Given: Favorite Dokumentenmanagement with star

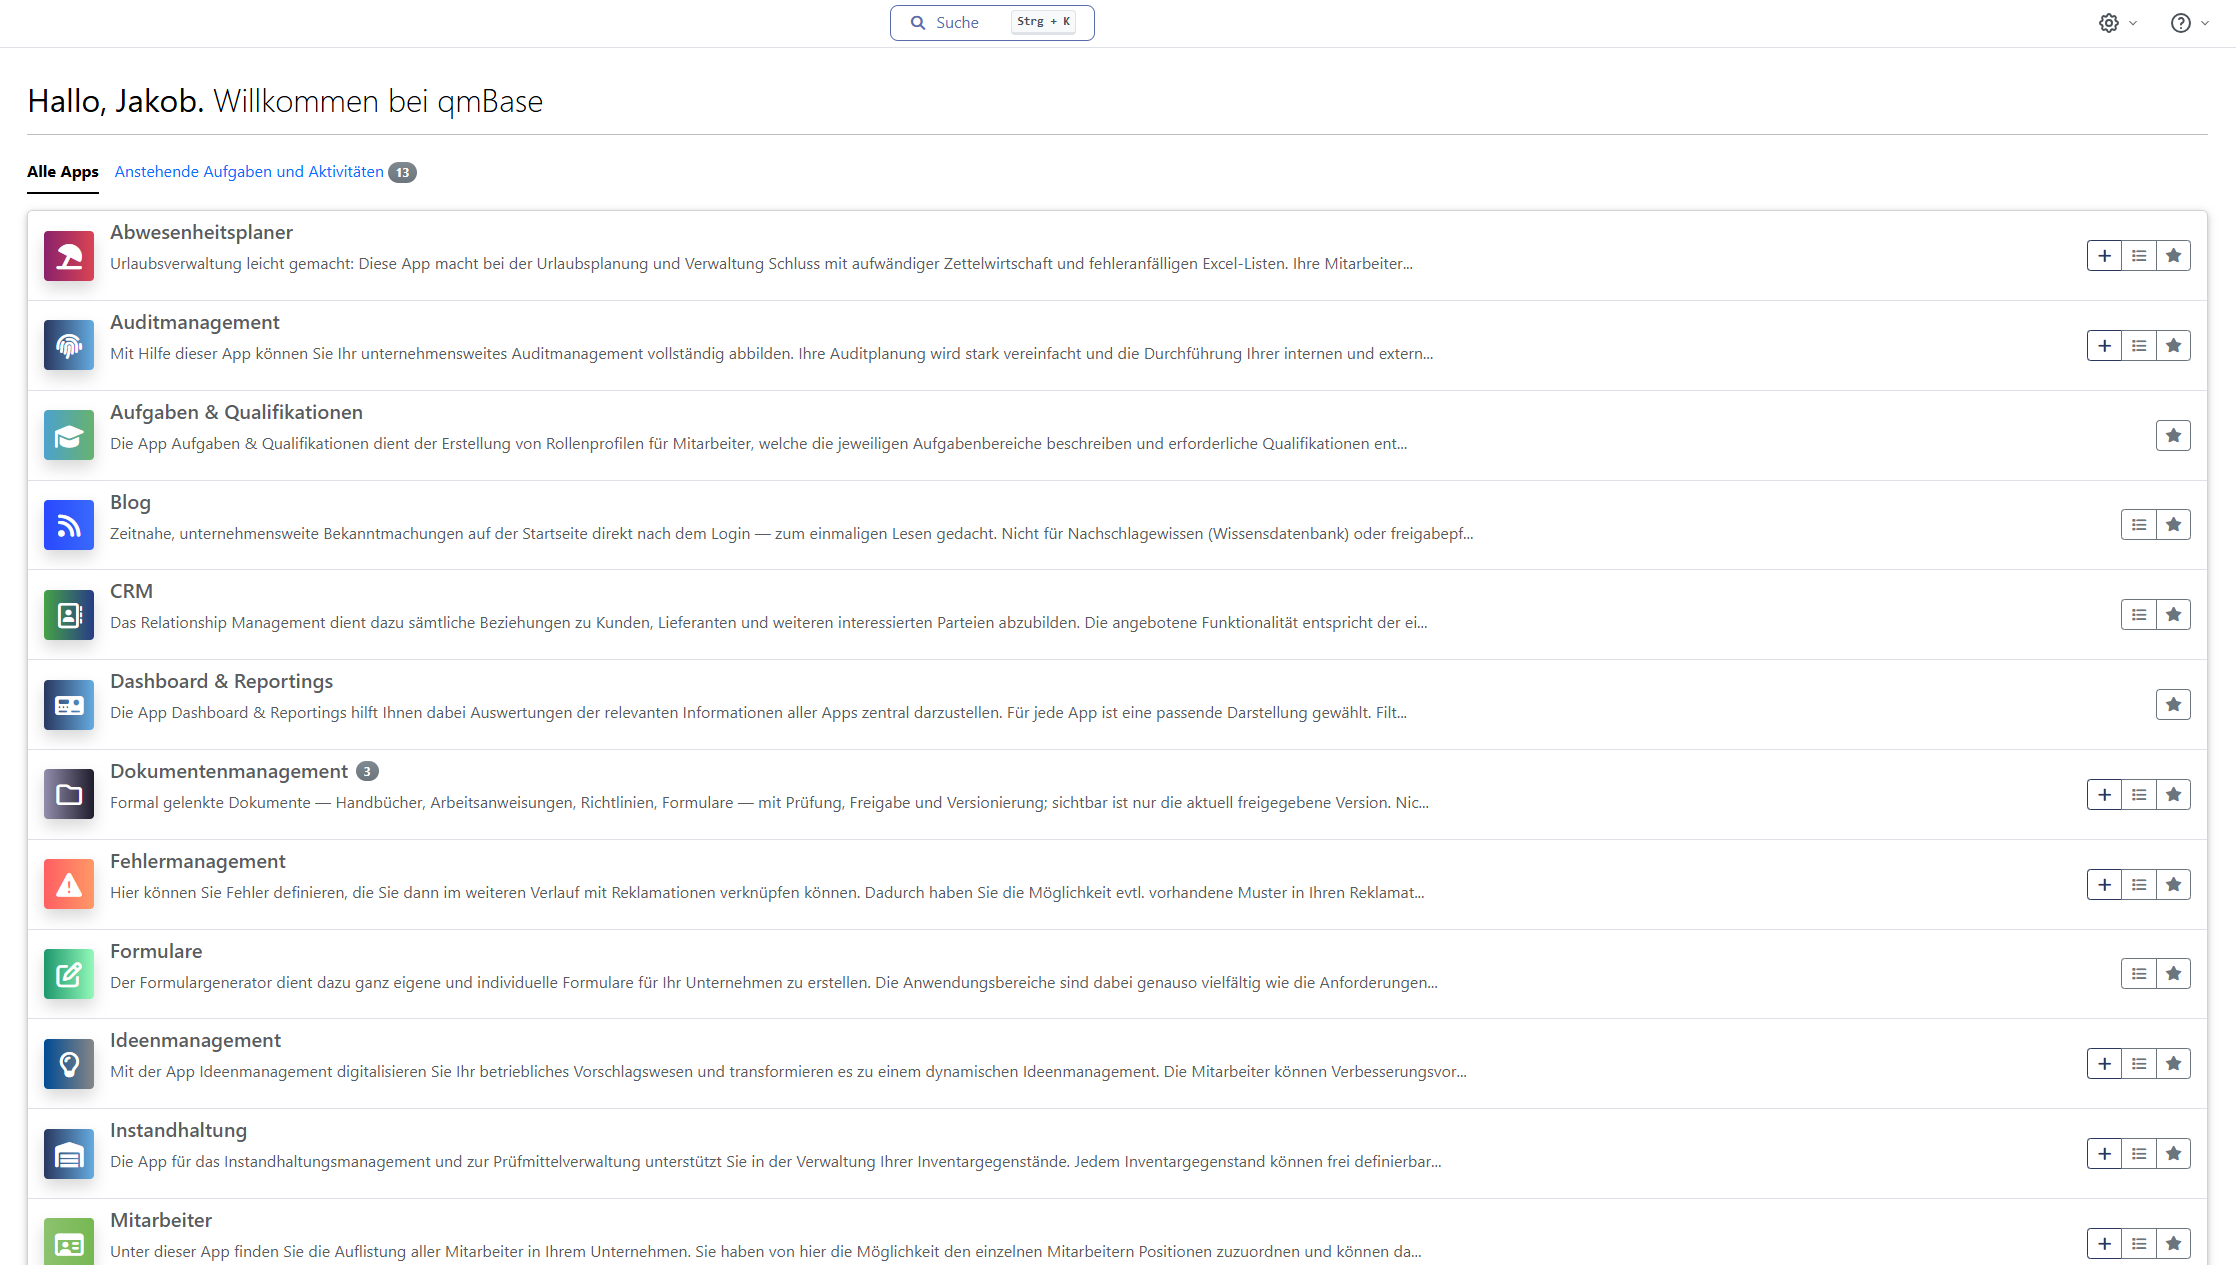Looking at the screenshot, I should pyautogui.click(x=2174, y=795).
